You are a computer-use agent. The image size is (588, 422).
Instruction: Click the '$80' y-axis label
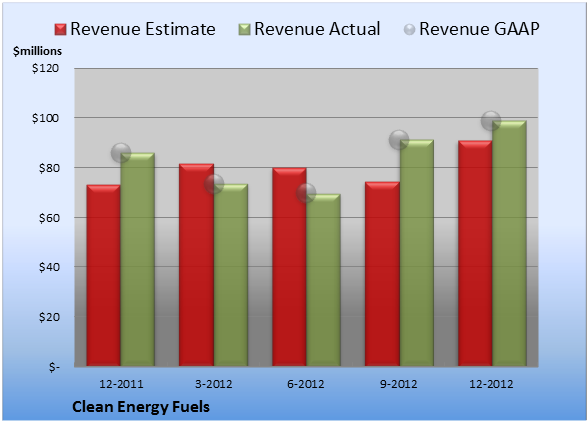point(49,168)
